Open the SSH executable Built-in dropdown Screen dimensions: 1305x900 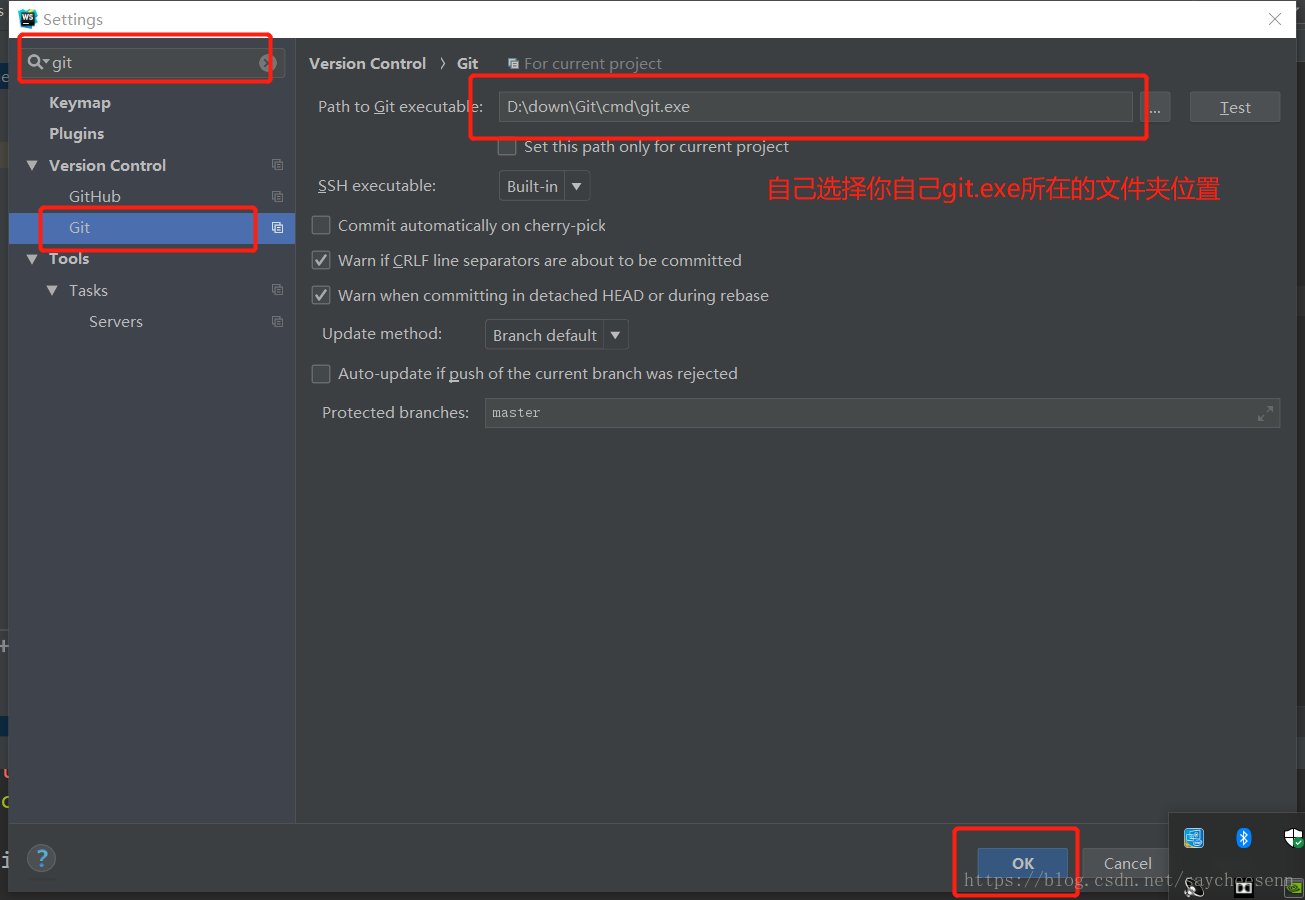545,186
